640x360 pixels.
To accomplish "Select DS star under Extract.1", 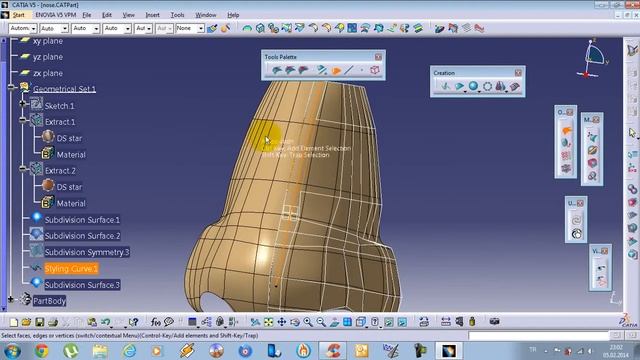I will click(69, 138).
